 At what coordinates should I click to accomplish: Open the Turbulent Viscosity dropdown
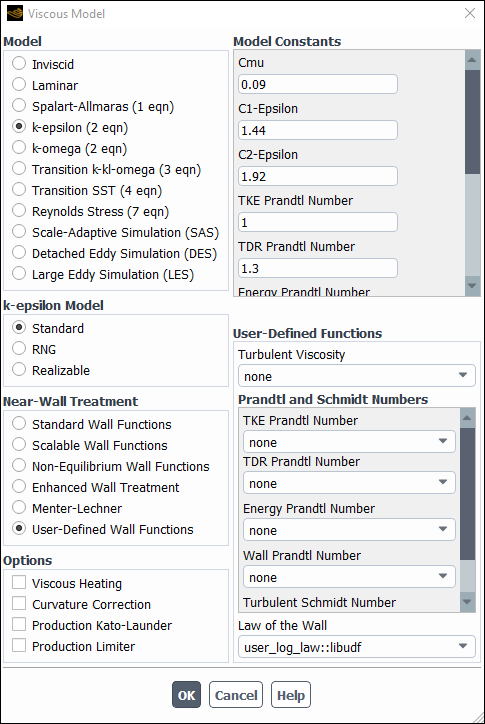(357, 376)
